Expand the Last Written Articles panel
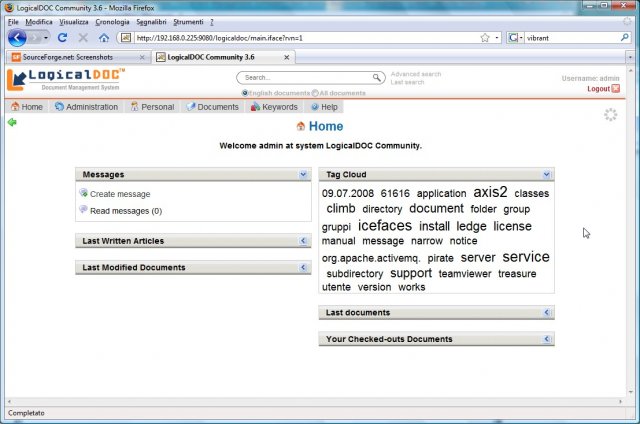Image resolution: width=640 pixels, height=424 pixels. click(x=303, y=241)
